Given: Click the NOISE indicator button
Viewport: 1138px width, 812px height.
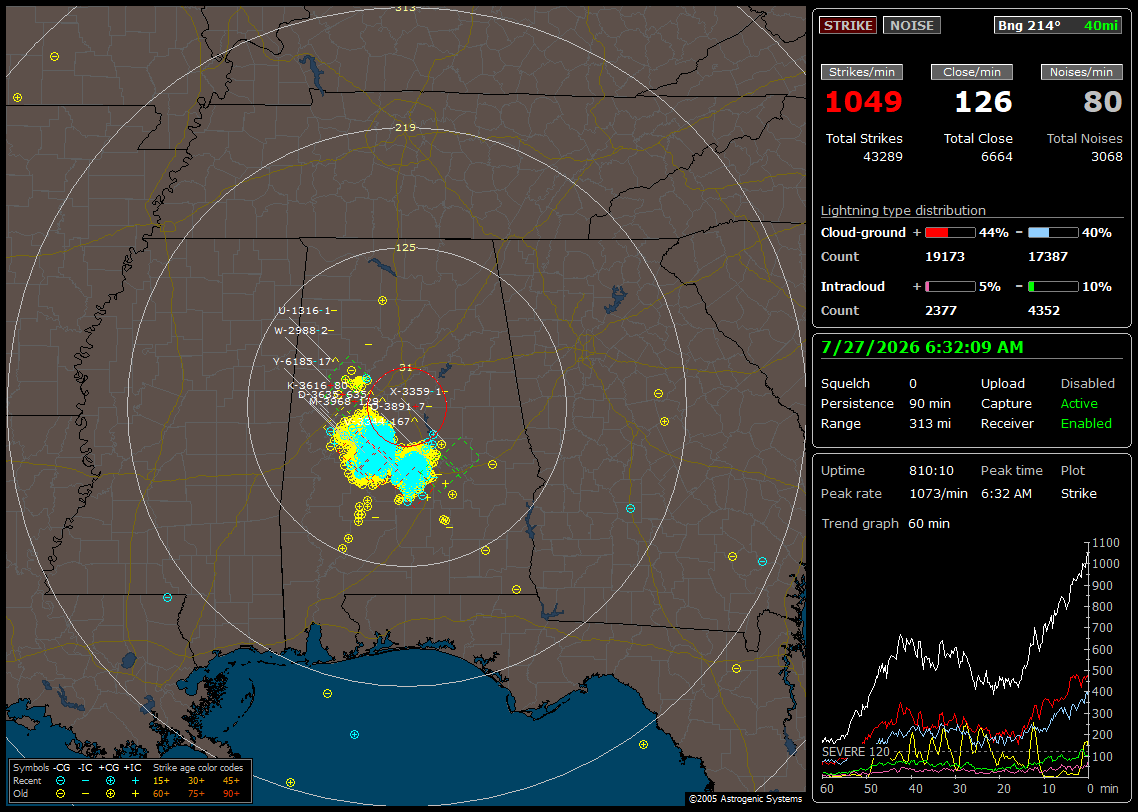Looking at the screenshot, I should point(912,25).
